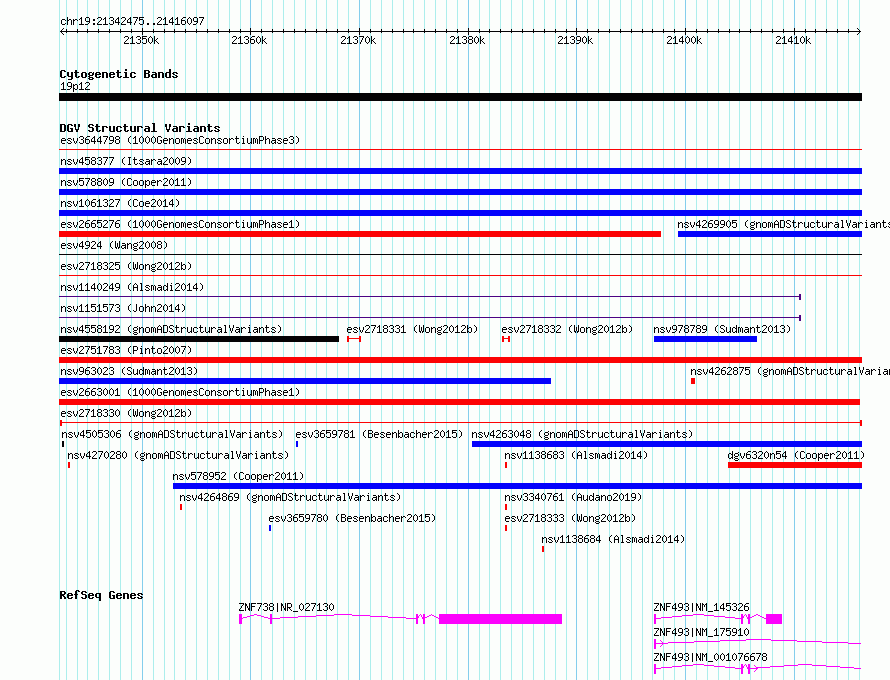Click the 21360k ruler position
This screenshot has height=680, width=890.
point(249,40)
